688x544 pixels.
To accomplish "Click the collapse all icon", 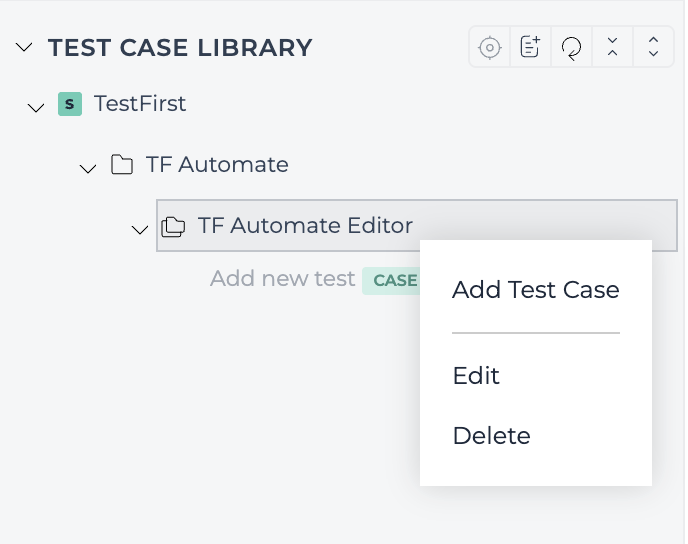I will (x=613, y=47).
